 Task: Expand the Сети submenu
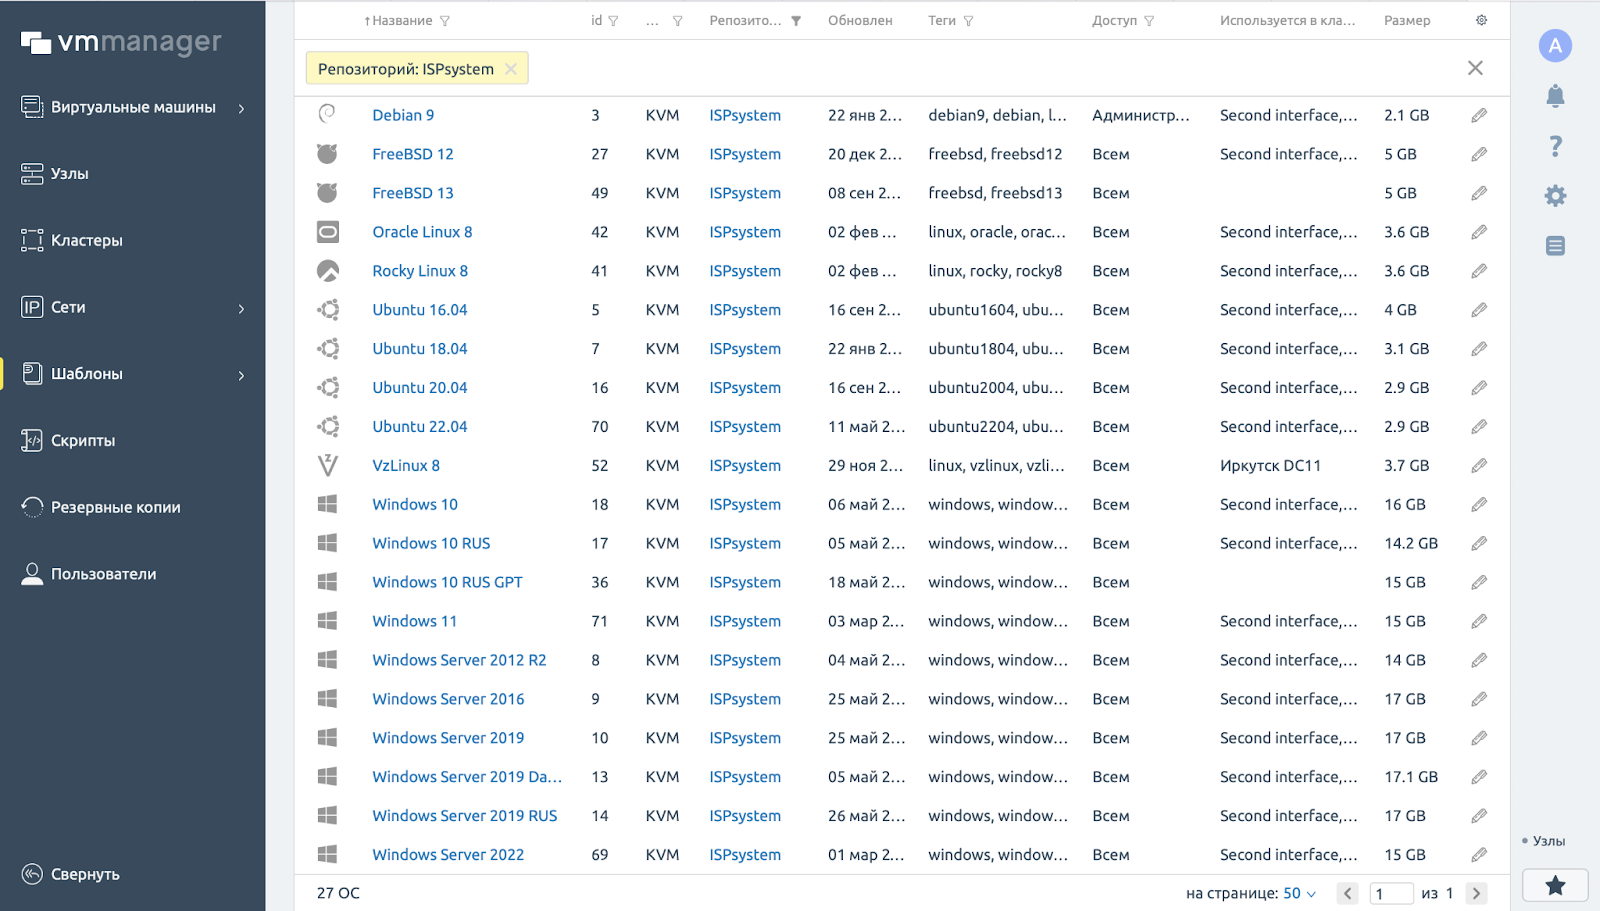coord(241,308)
